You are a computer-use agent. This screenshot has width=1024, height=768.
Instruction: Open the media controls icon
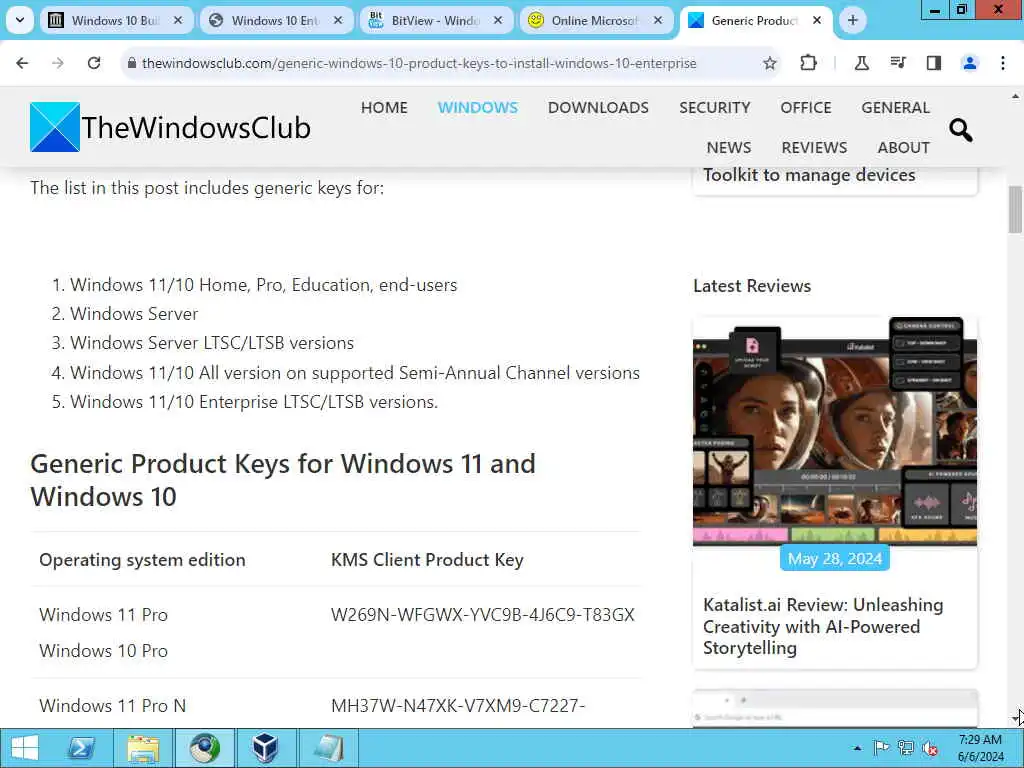898,63
